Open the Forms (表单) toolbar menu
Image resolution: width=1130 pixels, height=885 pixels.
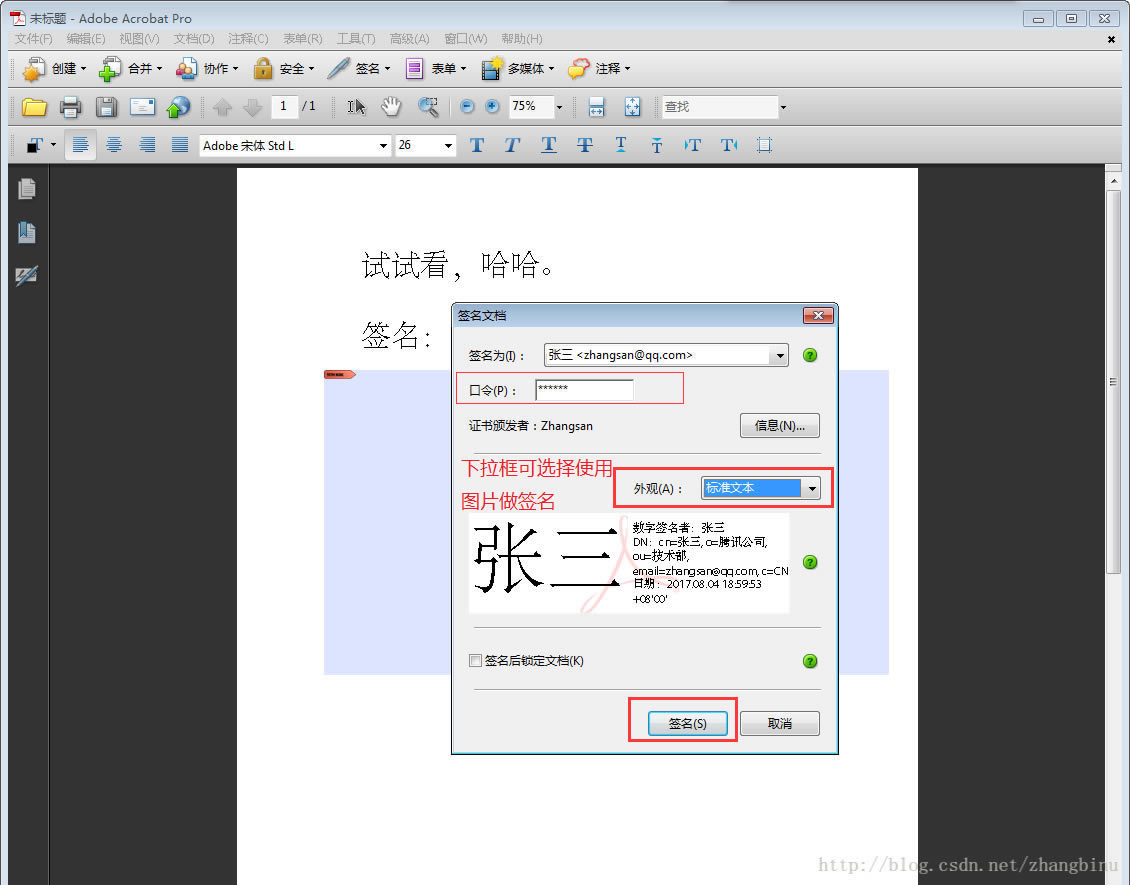click(435, 68)
